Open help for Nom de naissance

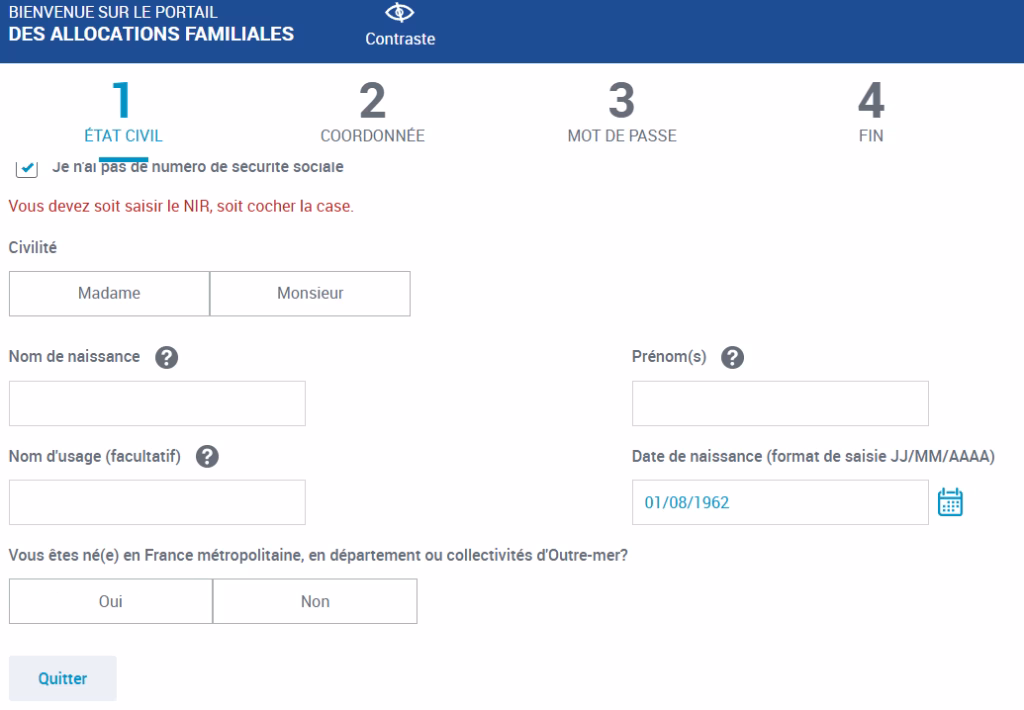click(x=167, y=358)
